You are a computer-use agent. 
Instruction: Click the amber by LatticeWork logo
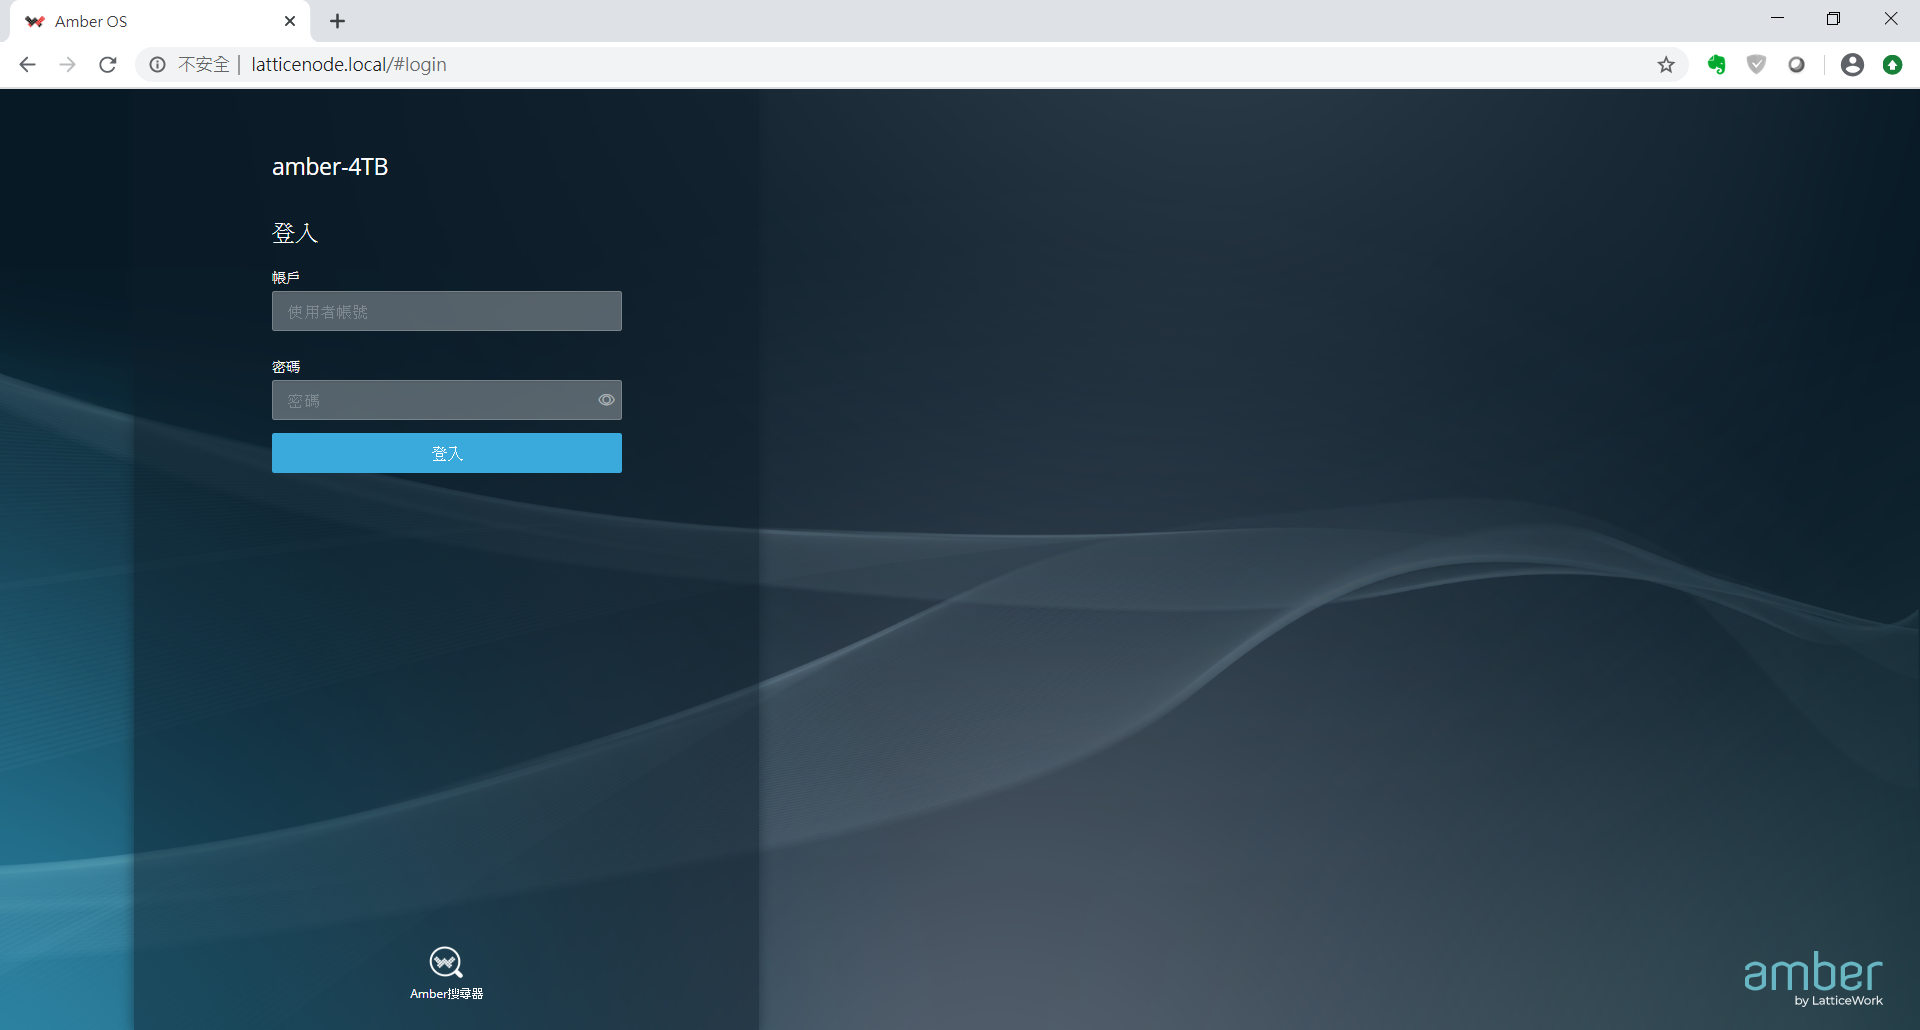click(x=1813, y=979)
